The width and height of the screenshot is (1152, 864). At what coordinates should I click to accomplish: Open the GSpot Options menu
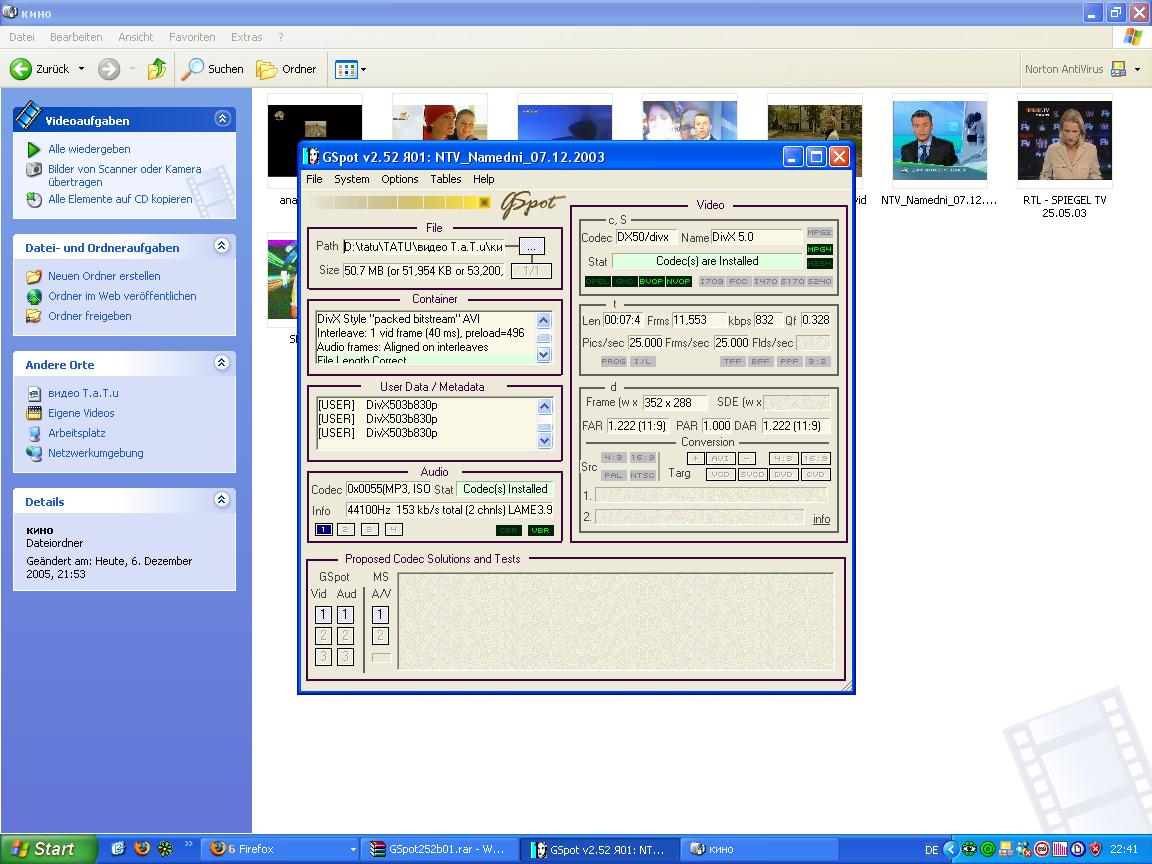(399, 179)
